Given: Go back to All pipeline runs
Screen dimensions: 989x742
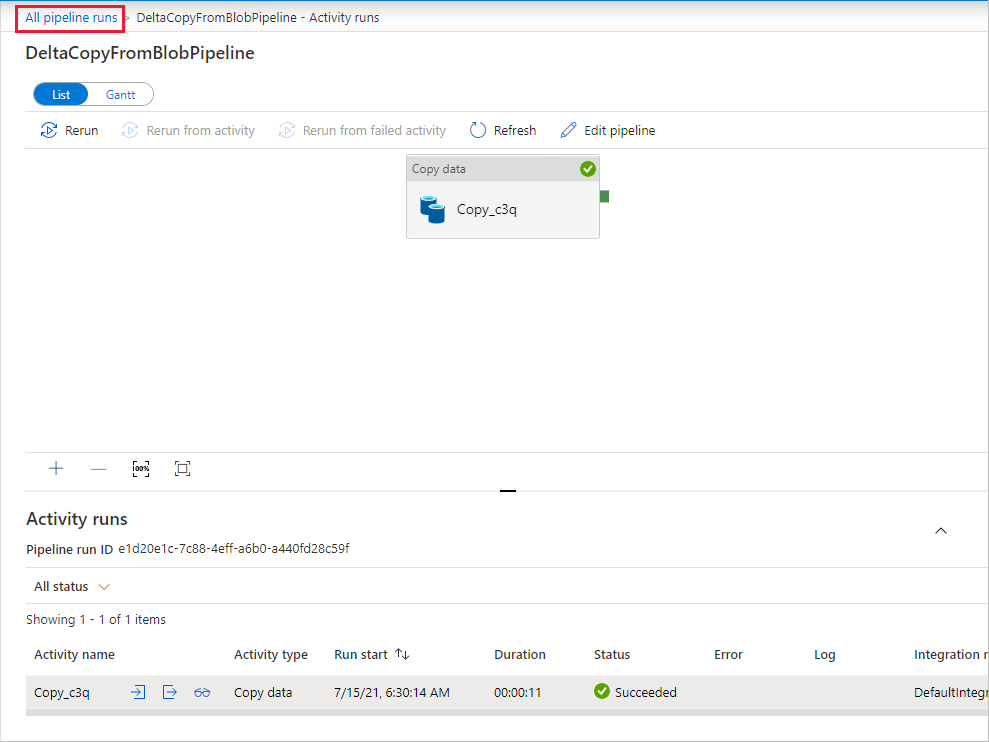Looking at the screenshot, I should tap(71, 18).
